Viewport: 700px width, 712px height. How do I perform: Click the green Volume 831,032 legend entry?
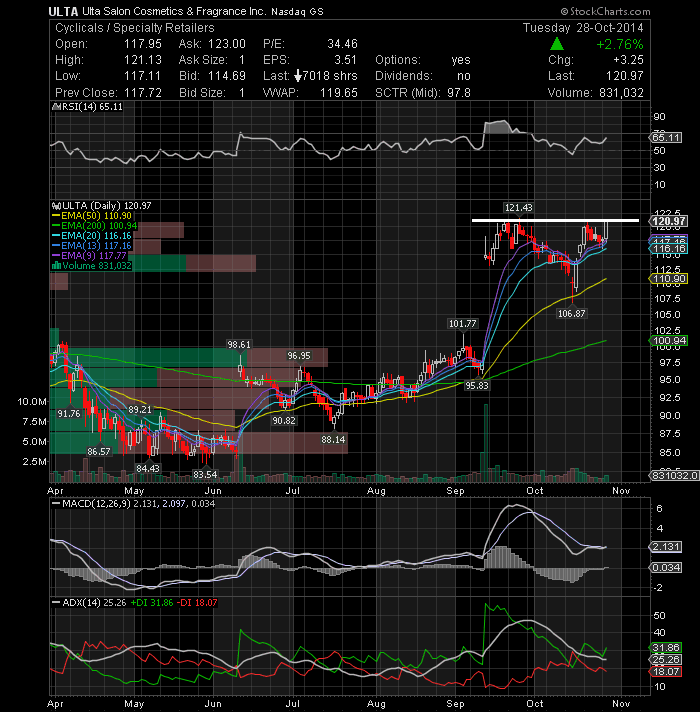[x=92, y=266]
